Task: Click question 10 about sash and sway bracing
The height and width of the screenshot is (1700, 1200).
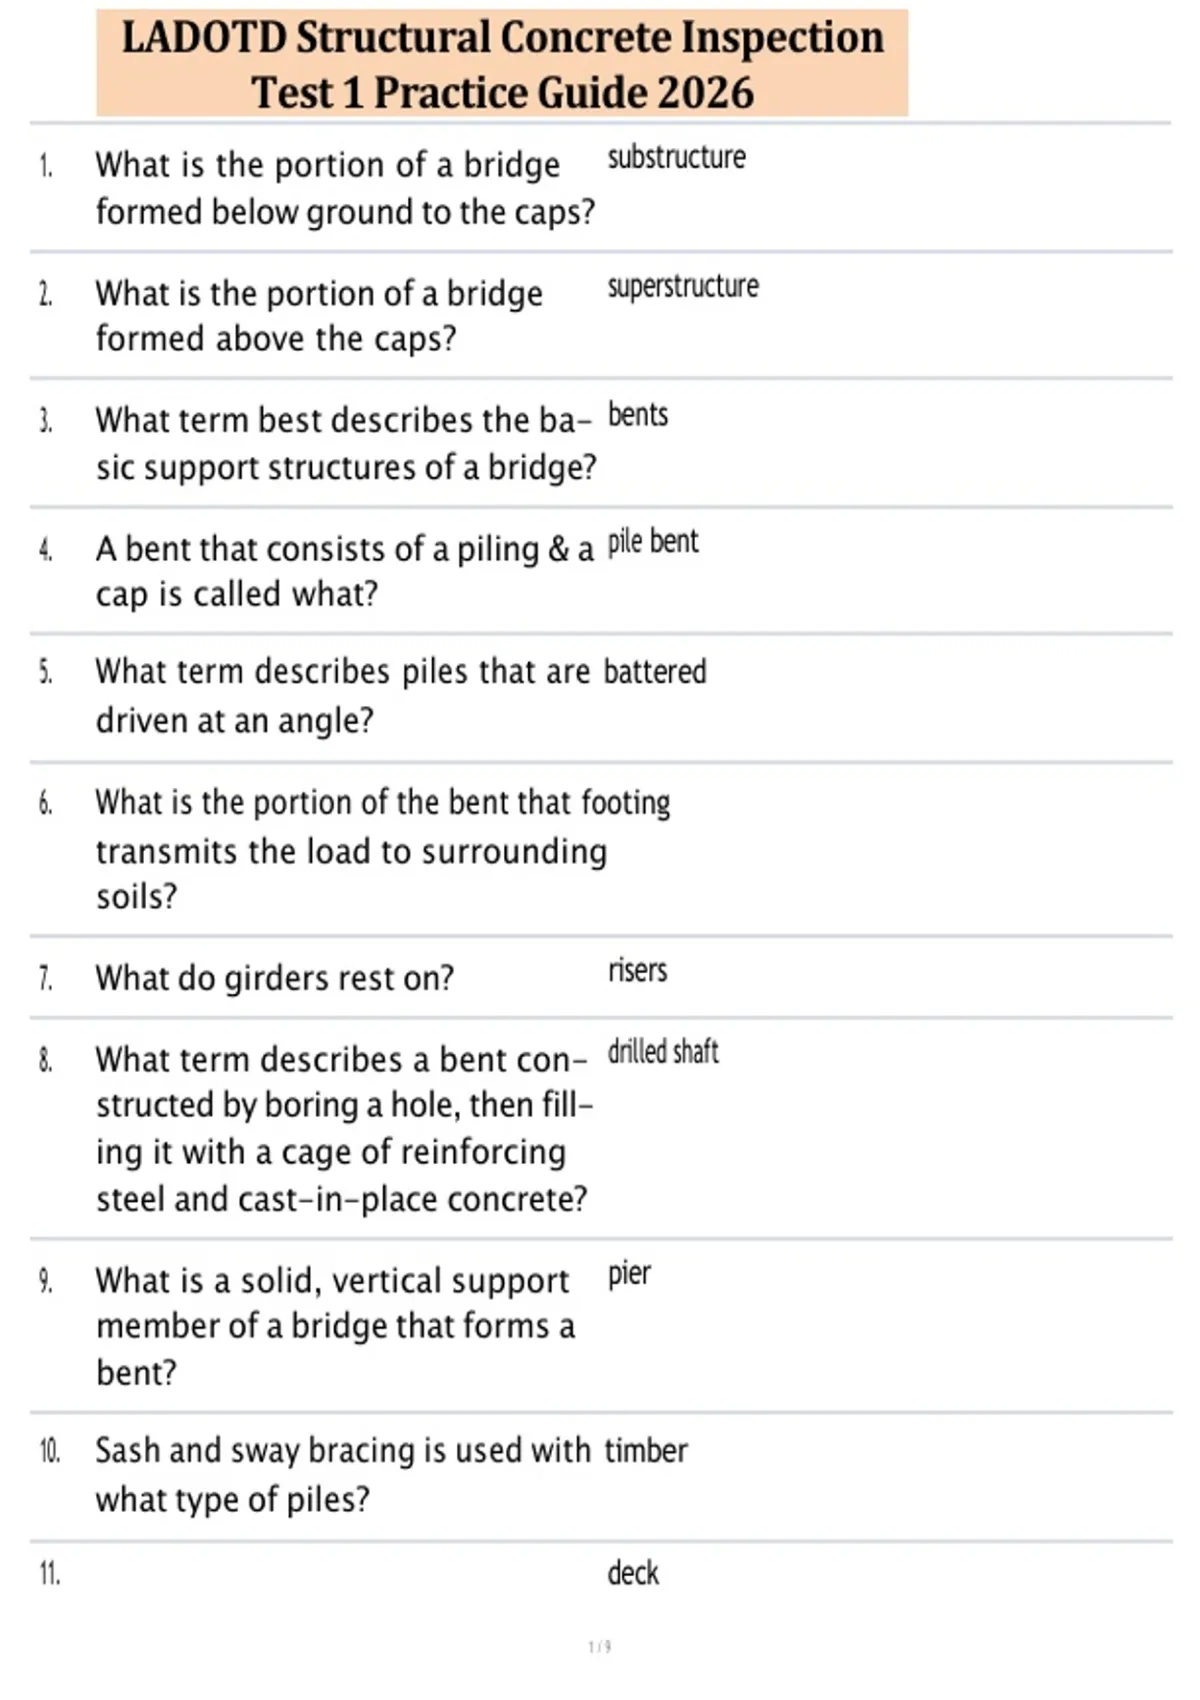Action: point(343,1475)
